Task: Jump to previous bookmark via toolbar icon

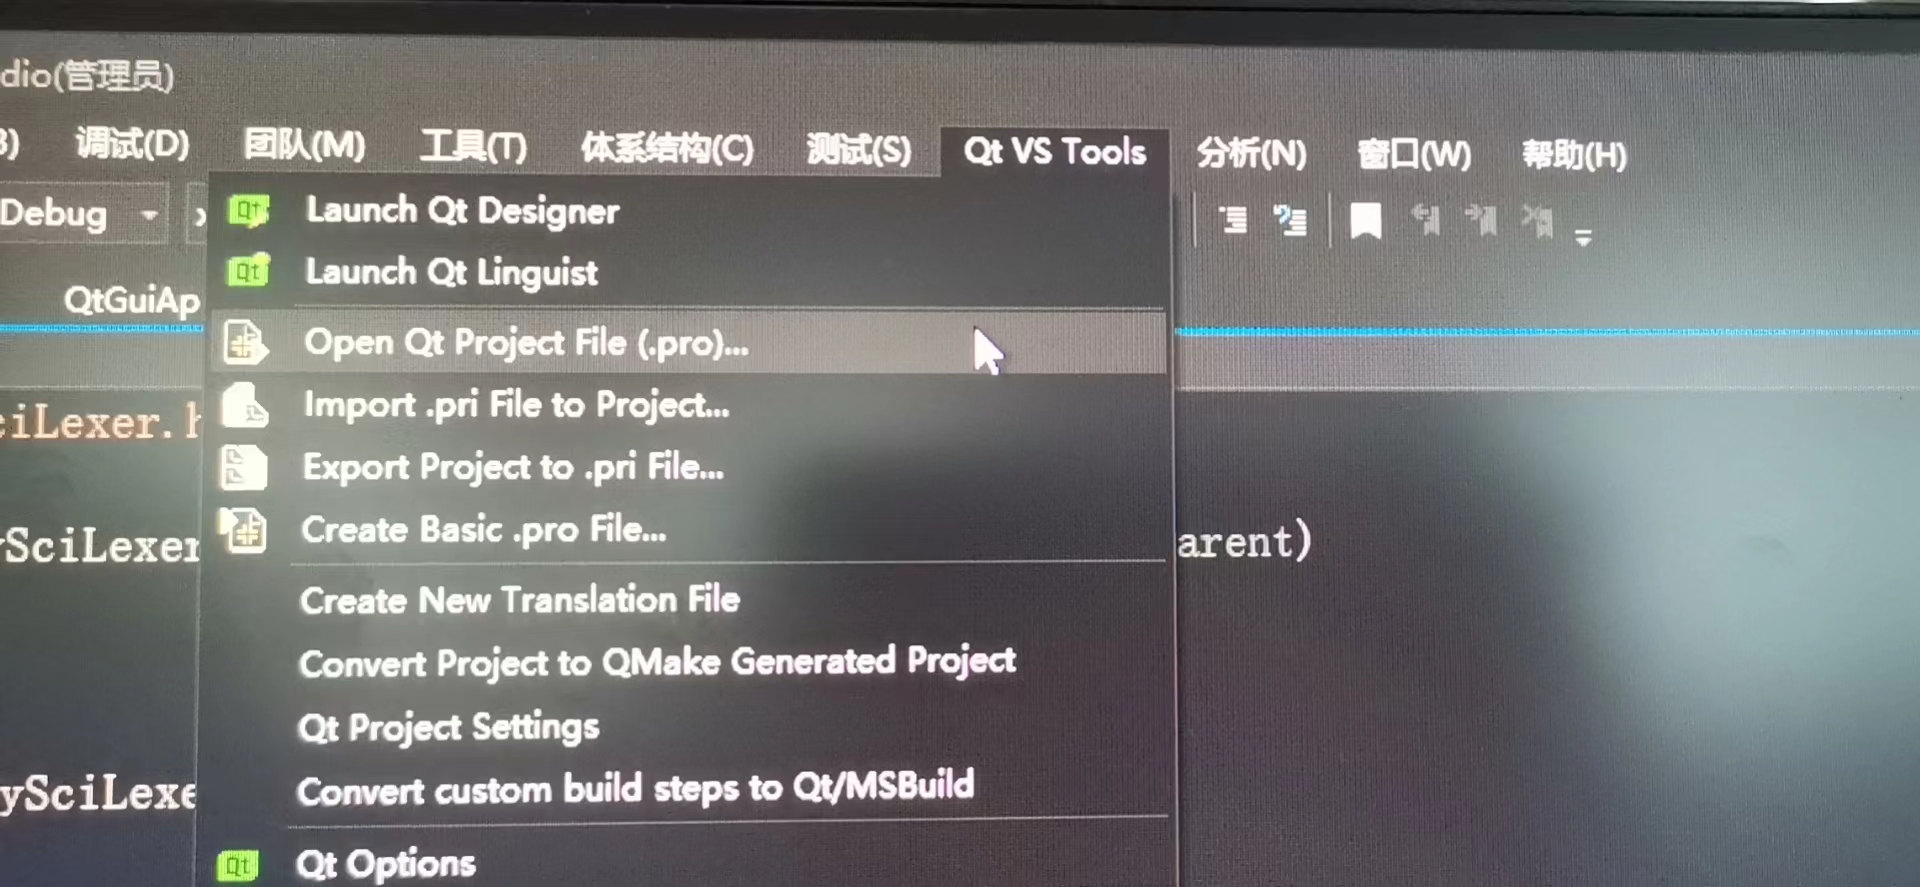Action: (1427, 221)
